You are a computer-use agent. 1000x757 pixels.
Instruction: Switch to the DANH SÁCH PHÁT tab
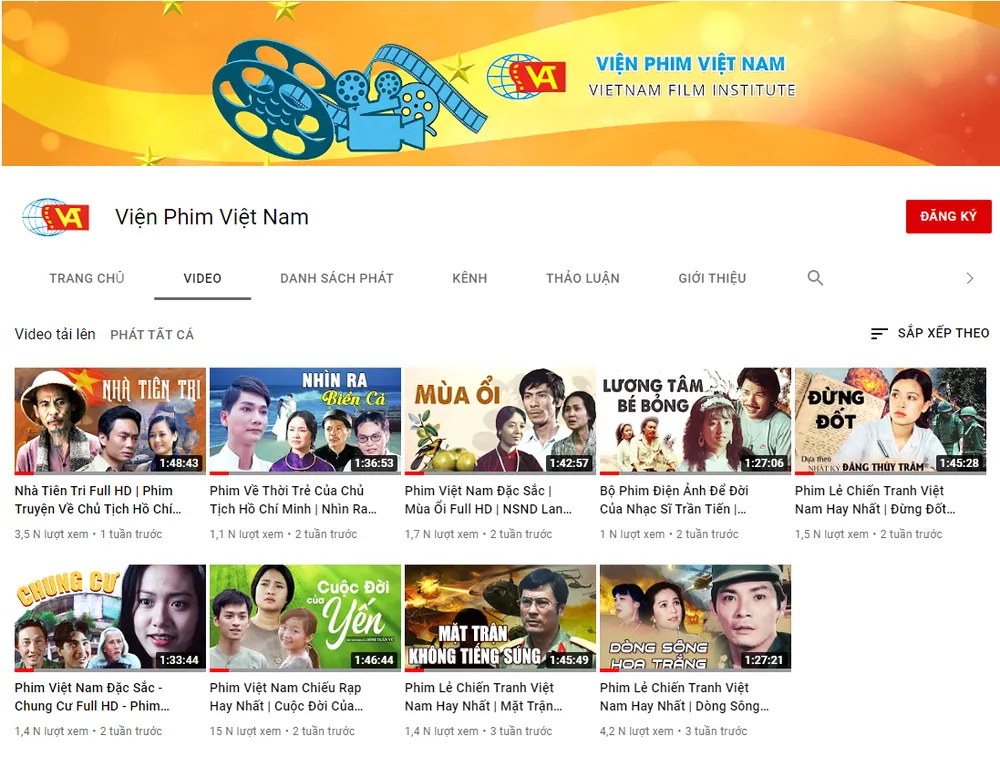pos(336,278)
